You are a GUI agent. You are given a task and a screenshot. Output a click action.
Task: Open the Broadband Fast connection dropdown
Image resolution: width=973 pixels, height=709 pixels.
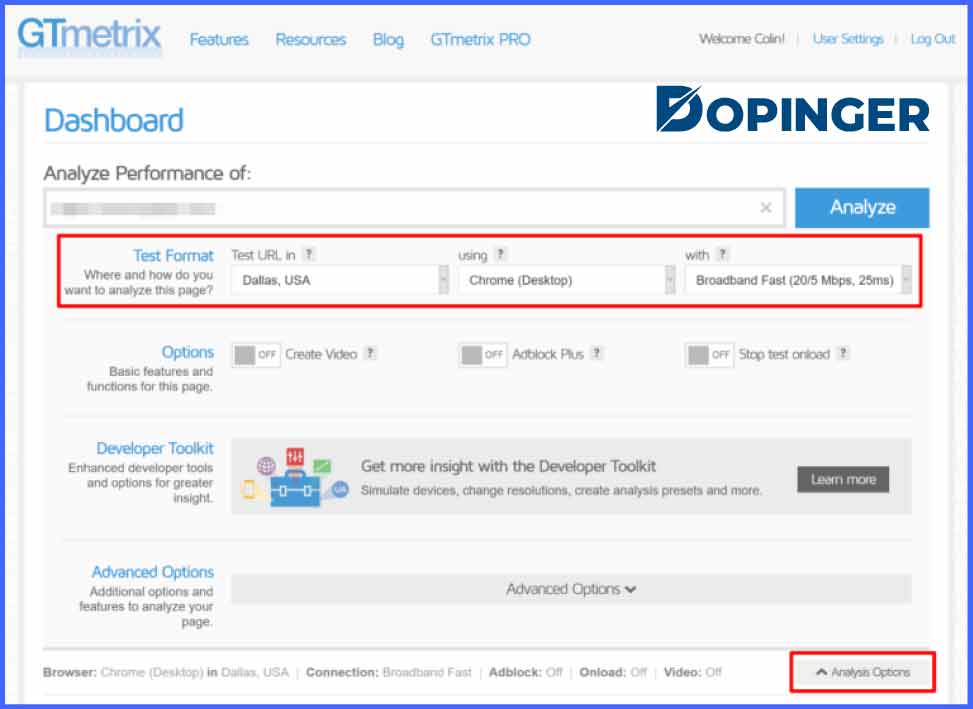coord(799,280)
